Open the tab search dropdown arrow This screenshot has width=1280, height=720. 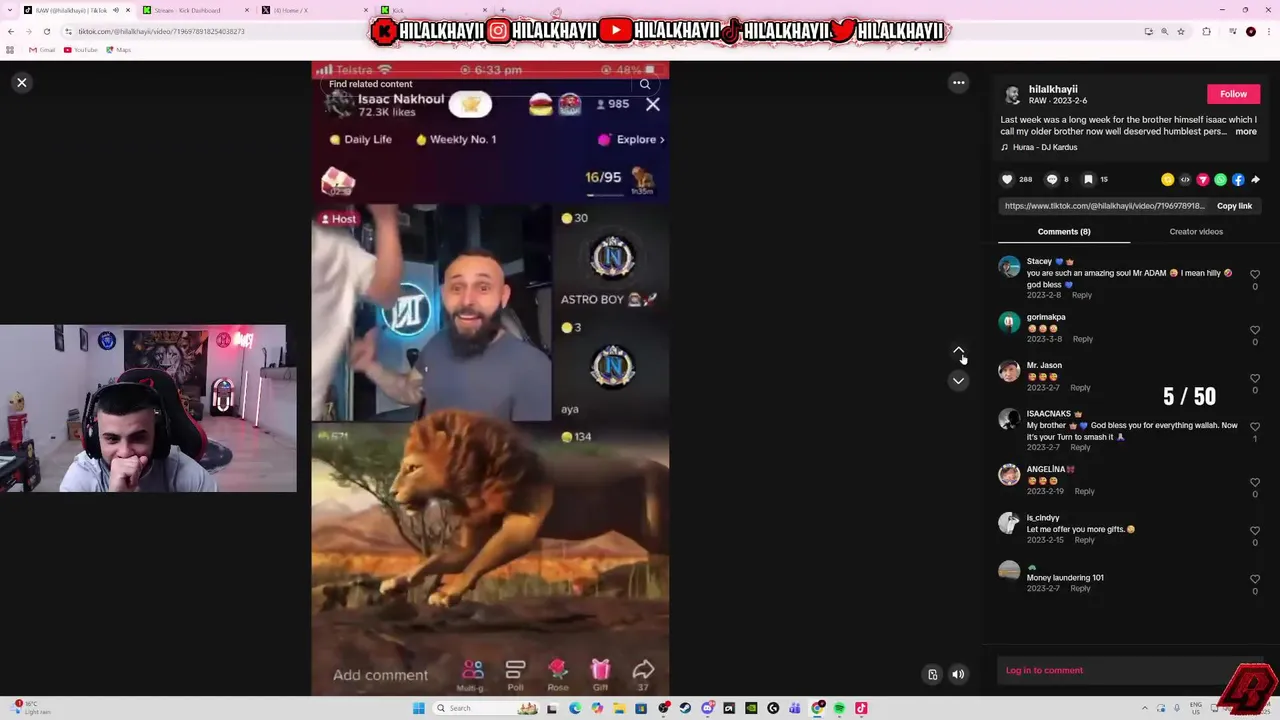point(9,10)
